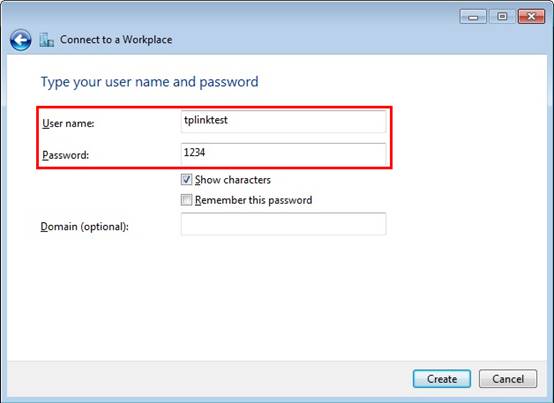Click the Create button
The width and height of the screenshot is (554, 403).
442,379
